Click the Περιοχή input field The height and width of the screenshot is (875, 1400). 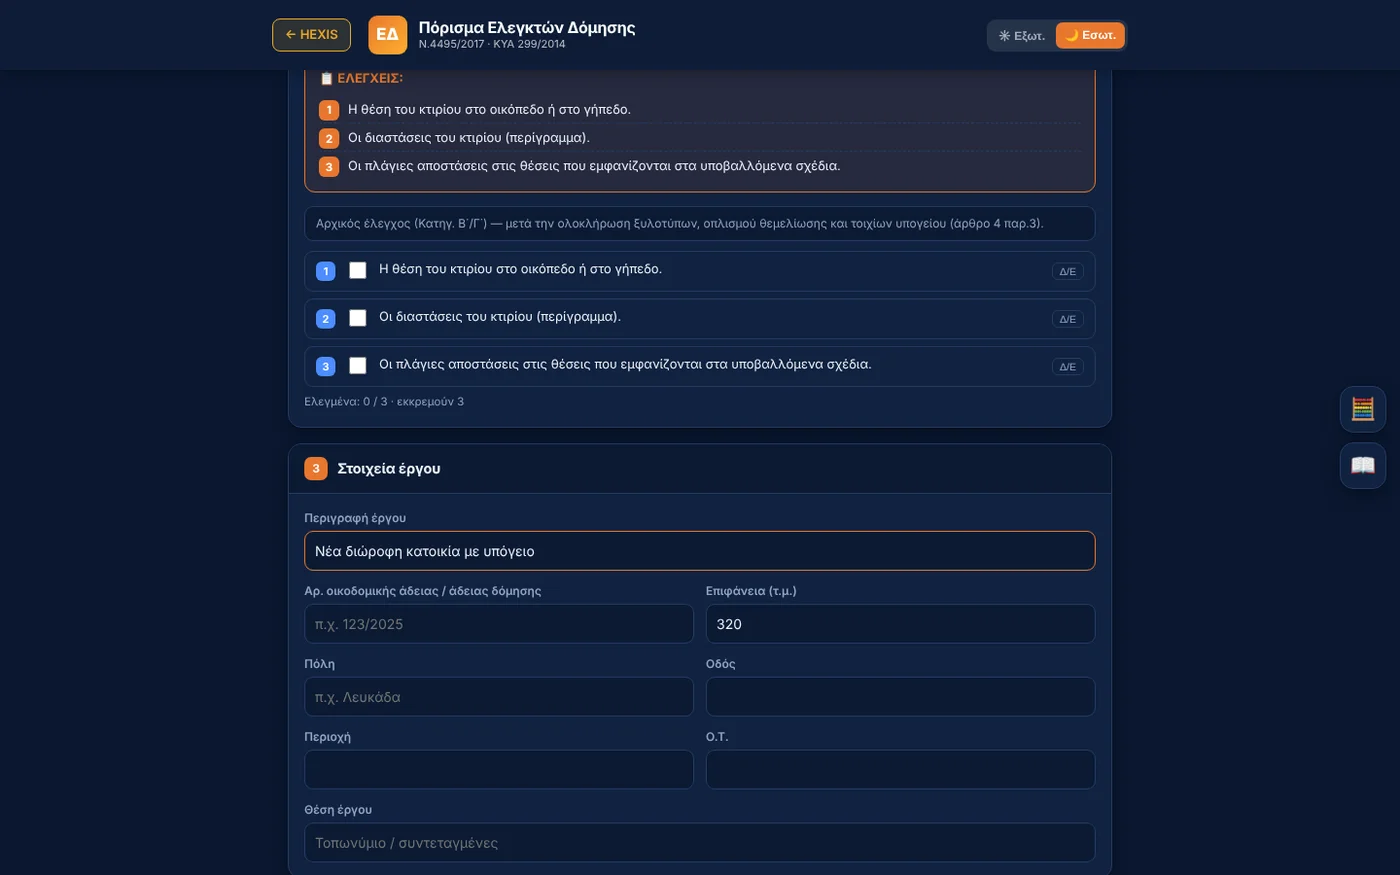(x=499, y=770)
